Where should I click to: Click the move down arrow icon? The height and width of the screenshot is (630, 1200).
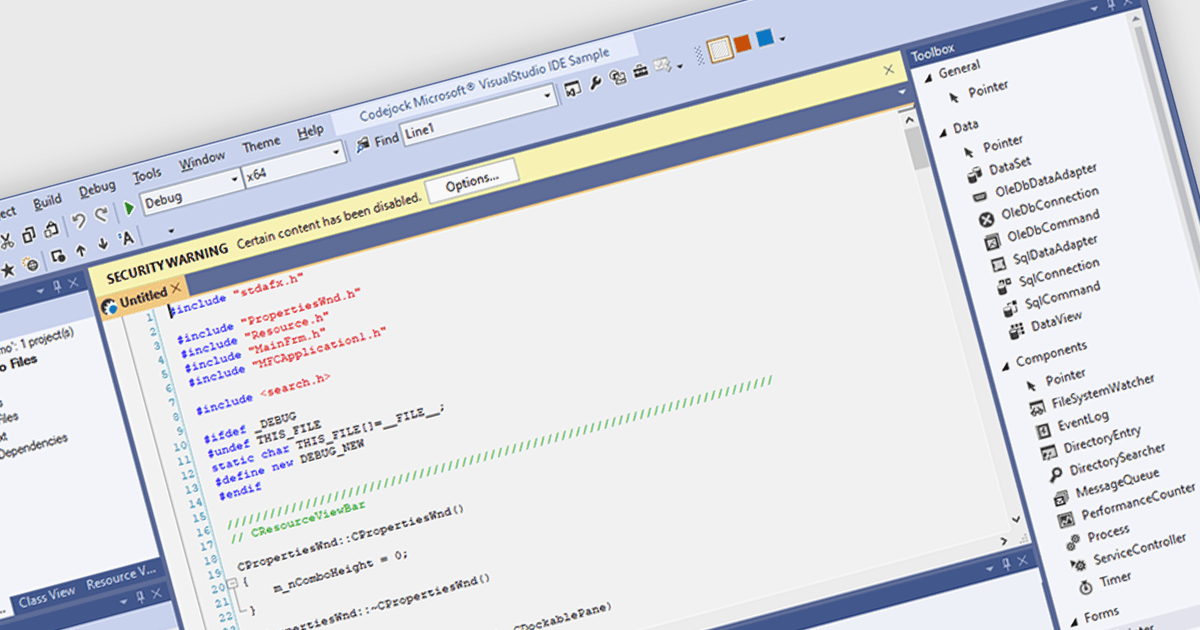pyautogui.click(x=103, y=243)
